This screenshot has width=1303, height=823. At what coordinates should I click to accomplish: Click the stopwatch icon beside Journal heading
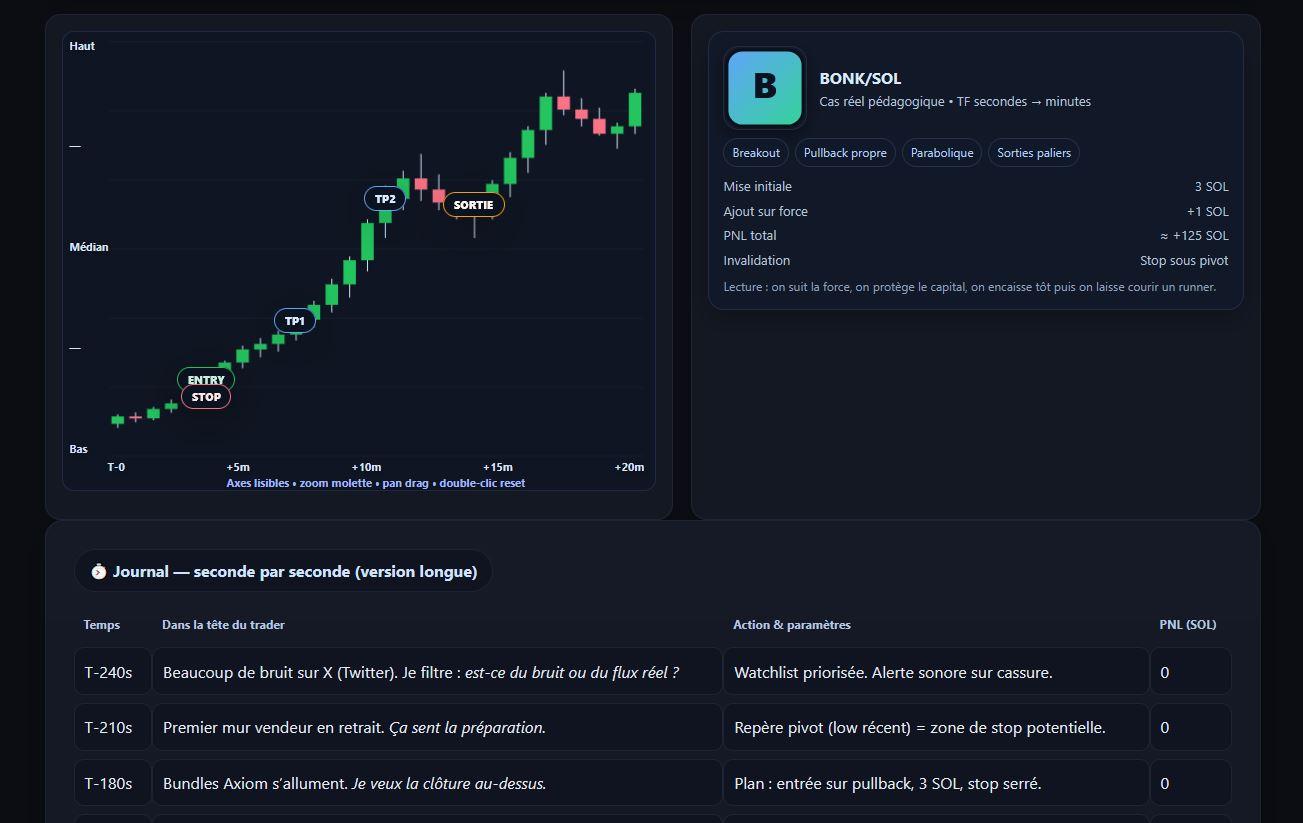pyautogui.click(x=98, y=572)
